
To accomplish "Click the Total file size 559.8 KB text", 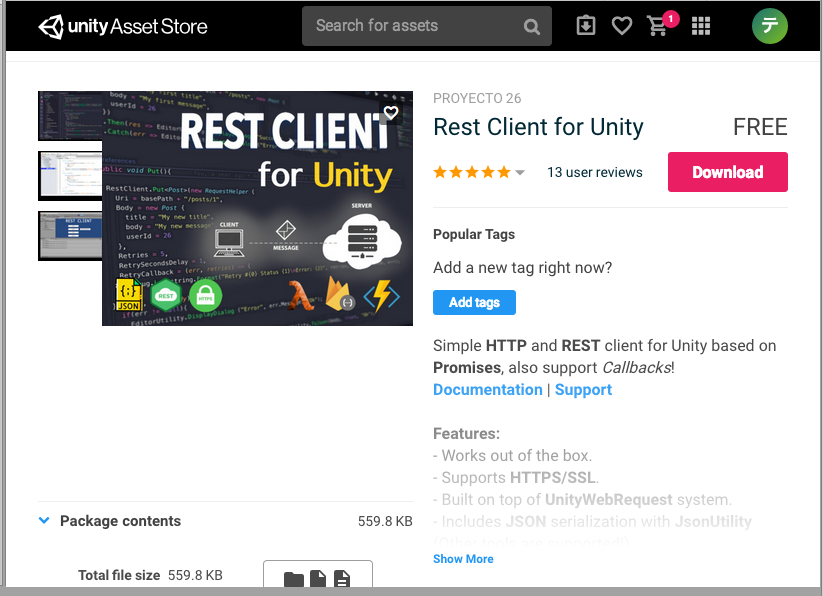I will [x=150, y=576].
